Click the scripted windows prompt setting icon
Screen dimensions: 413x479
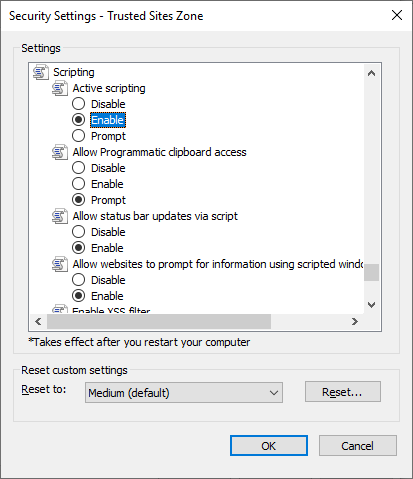coord(60,264)
